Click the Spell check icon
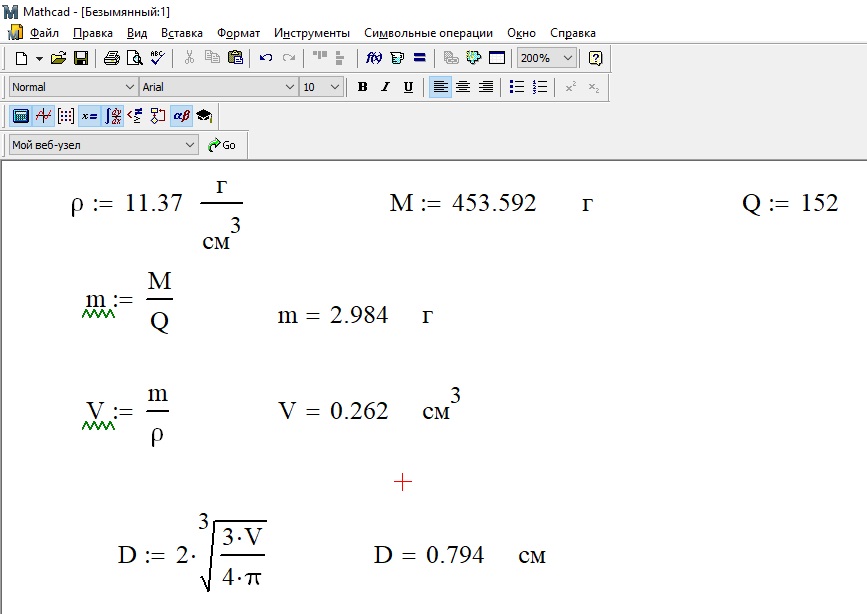This screenshot has width=867, height=614. 158,58
